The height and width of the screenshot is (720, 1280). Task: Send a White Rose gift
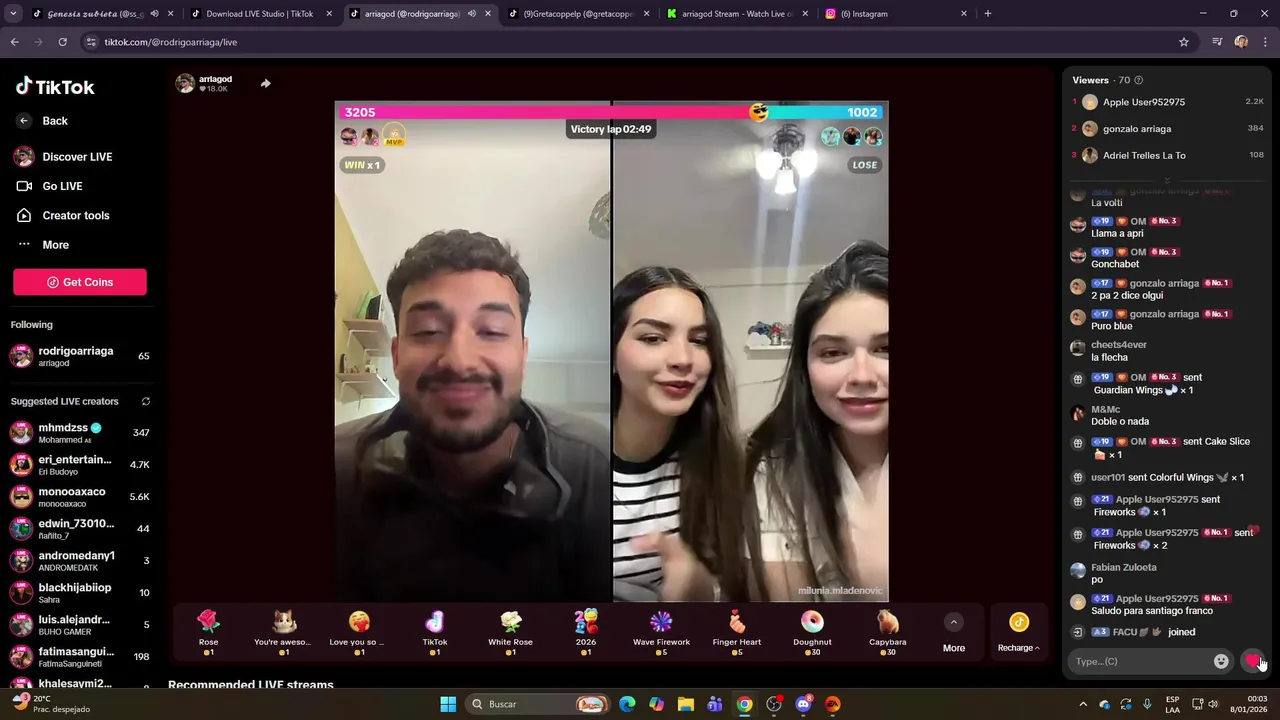(x=510, y=632)
